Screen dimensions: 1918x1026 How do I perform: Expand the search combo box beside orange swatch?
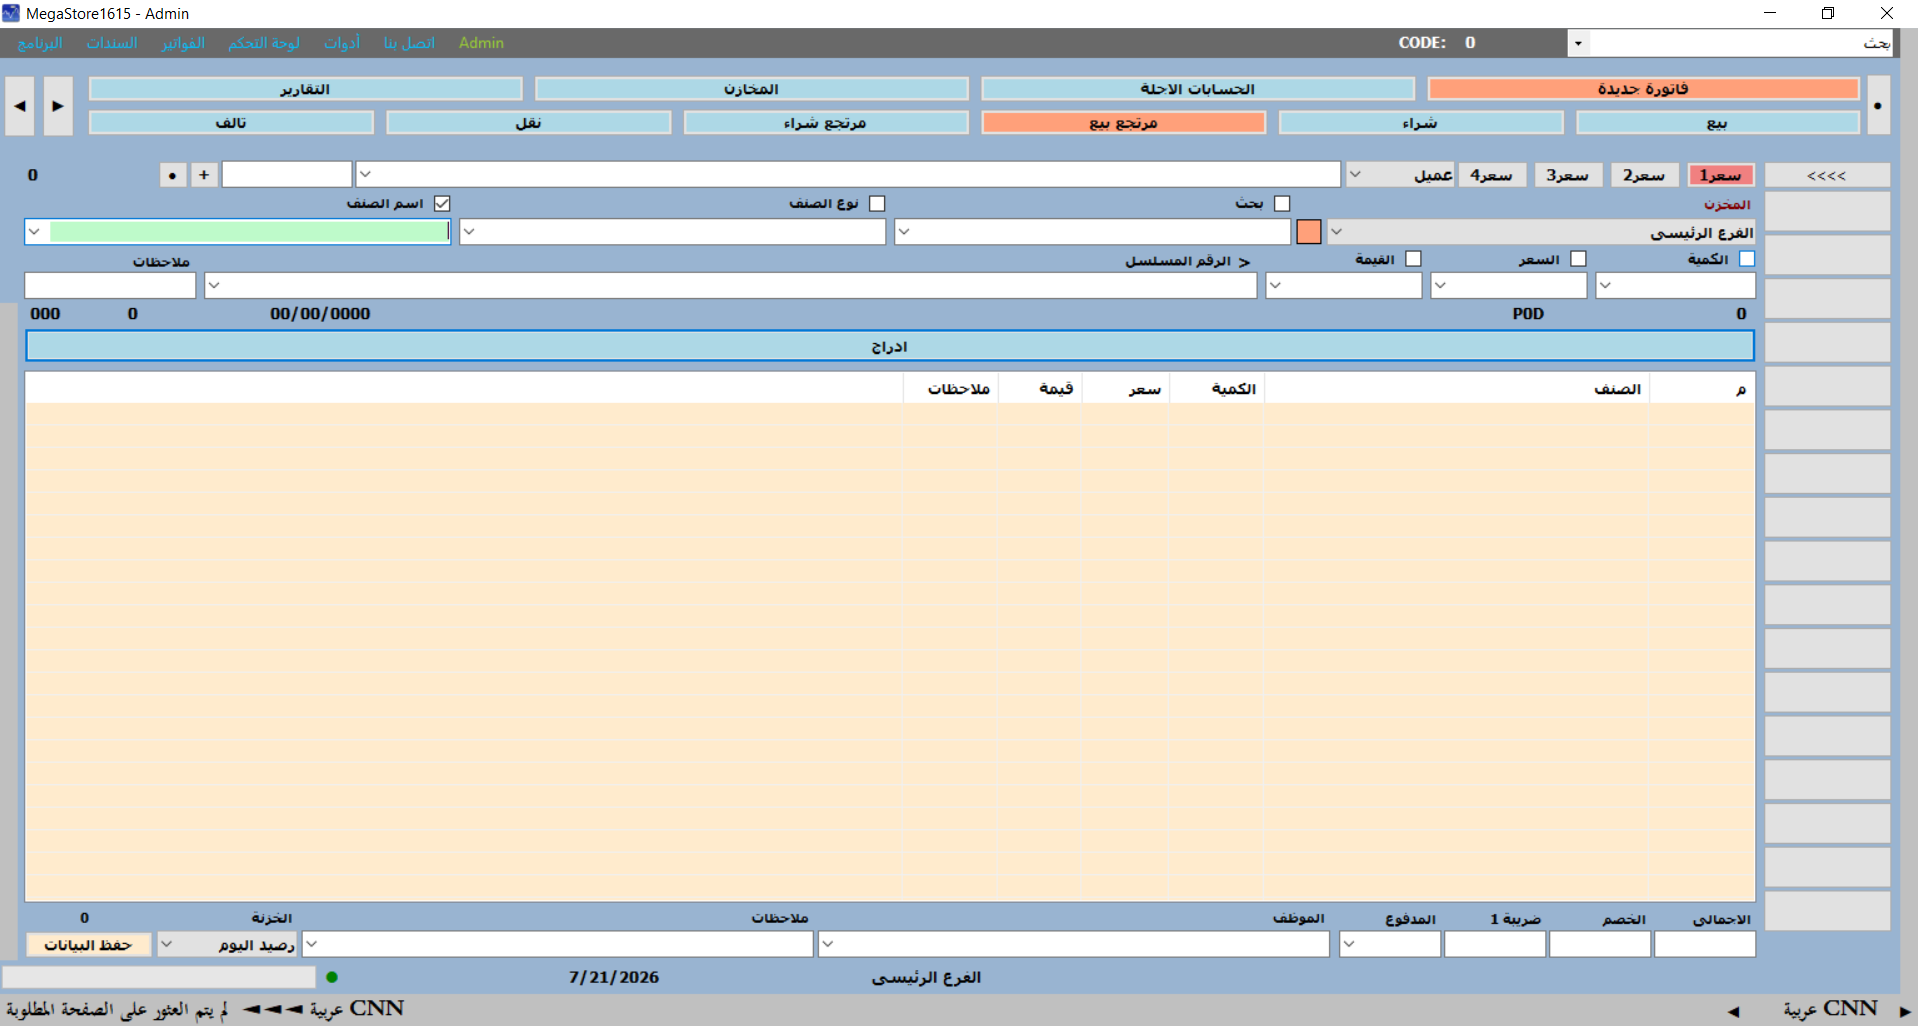[x=904, y=232]
